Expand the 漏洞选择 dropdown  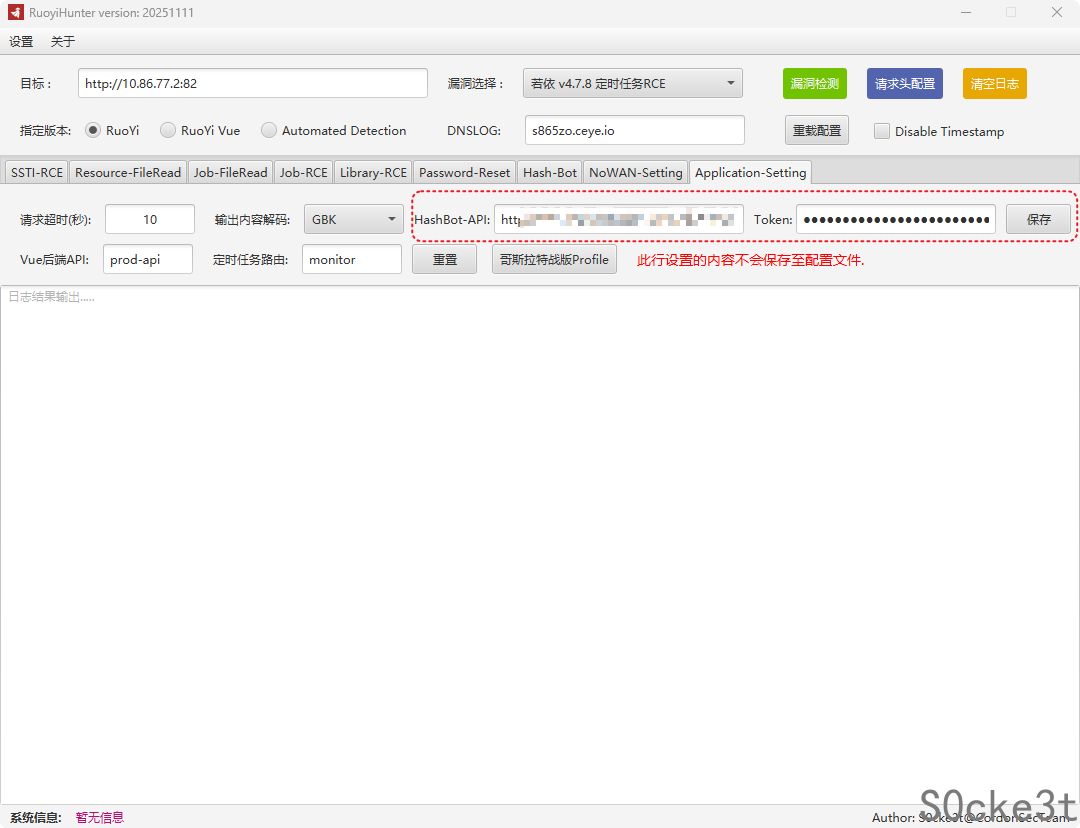[632, 83]
